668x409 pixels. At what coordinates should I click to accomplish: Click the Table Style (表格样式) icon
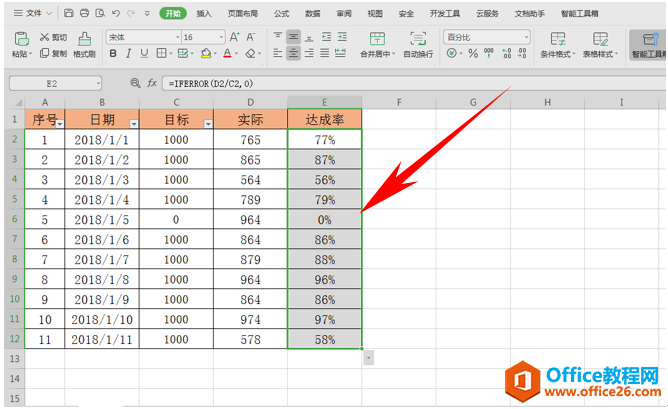[x=600, y=39]
